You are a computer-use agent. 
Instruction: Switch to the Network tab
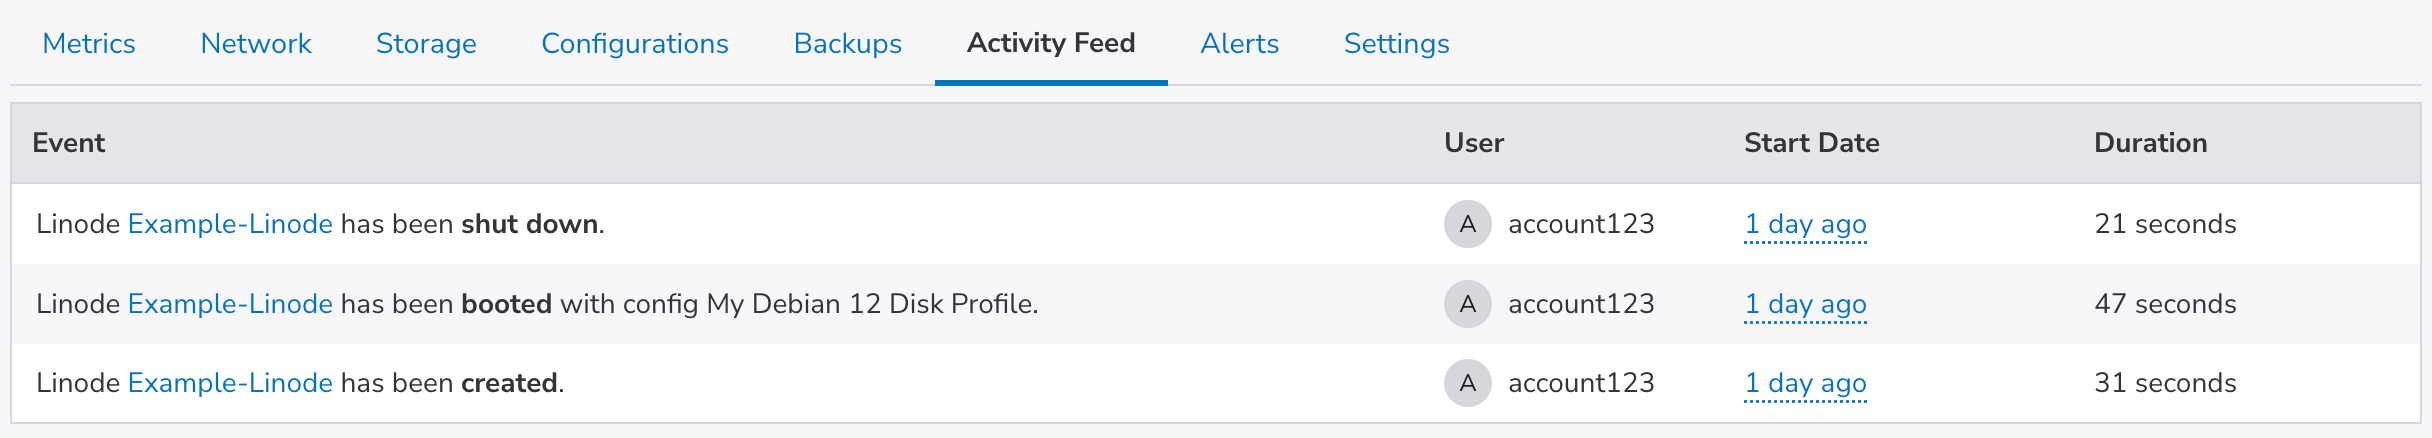(256, 44)
